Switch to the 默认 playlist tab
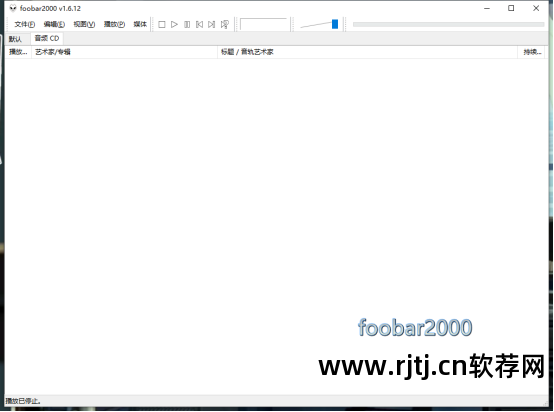This screenshot has height=412, width=554. tap(15, 39)
